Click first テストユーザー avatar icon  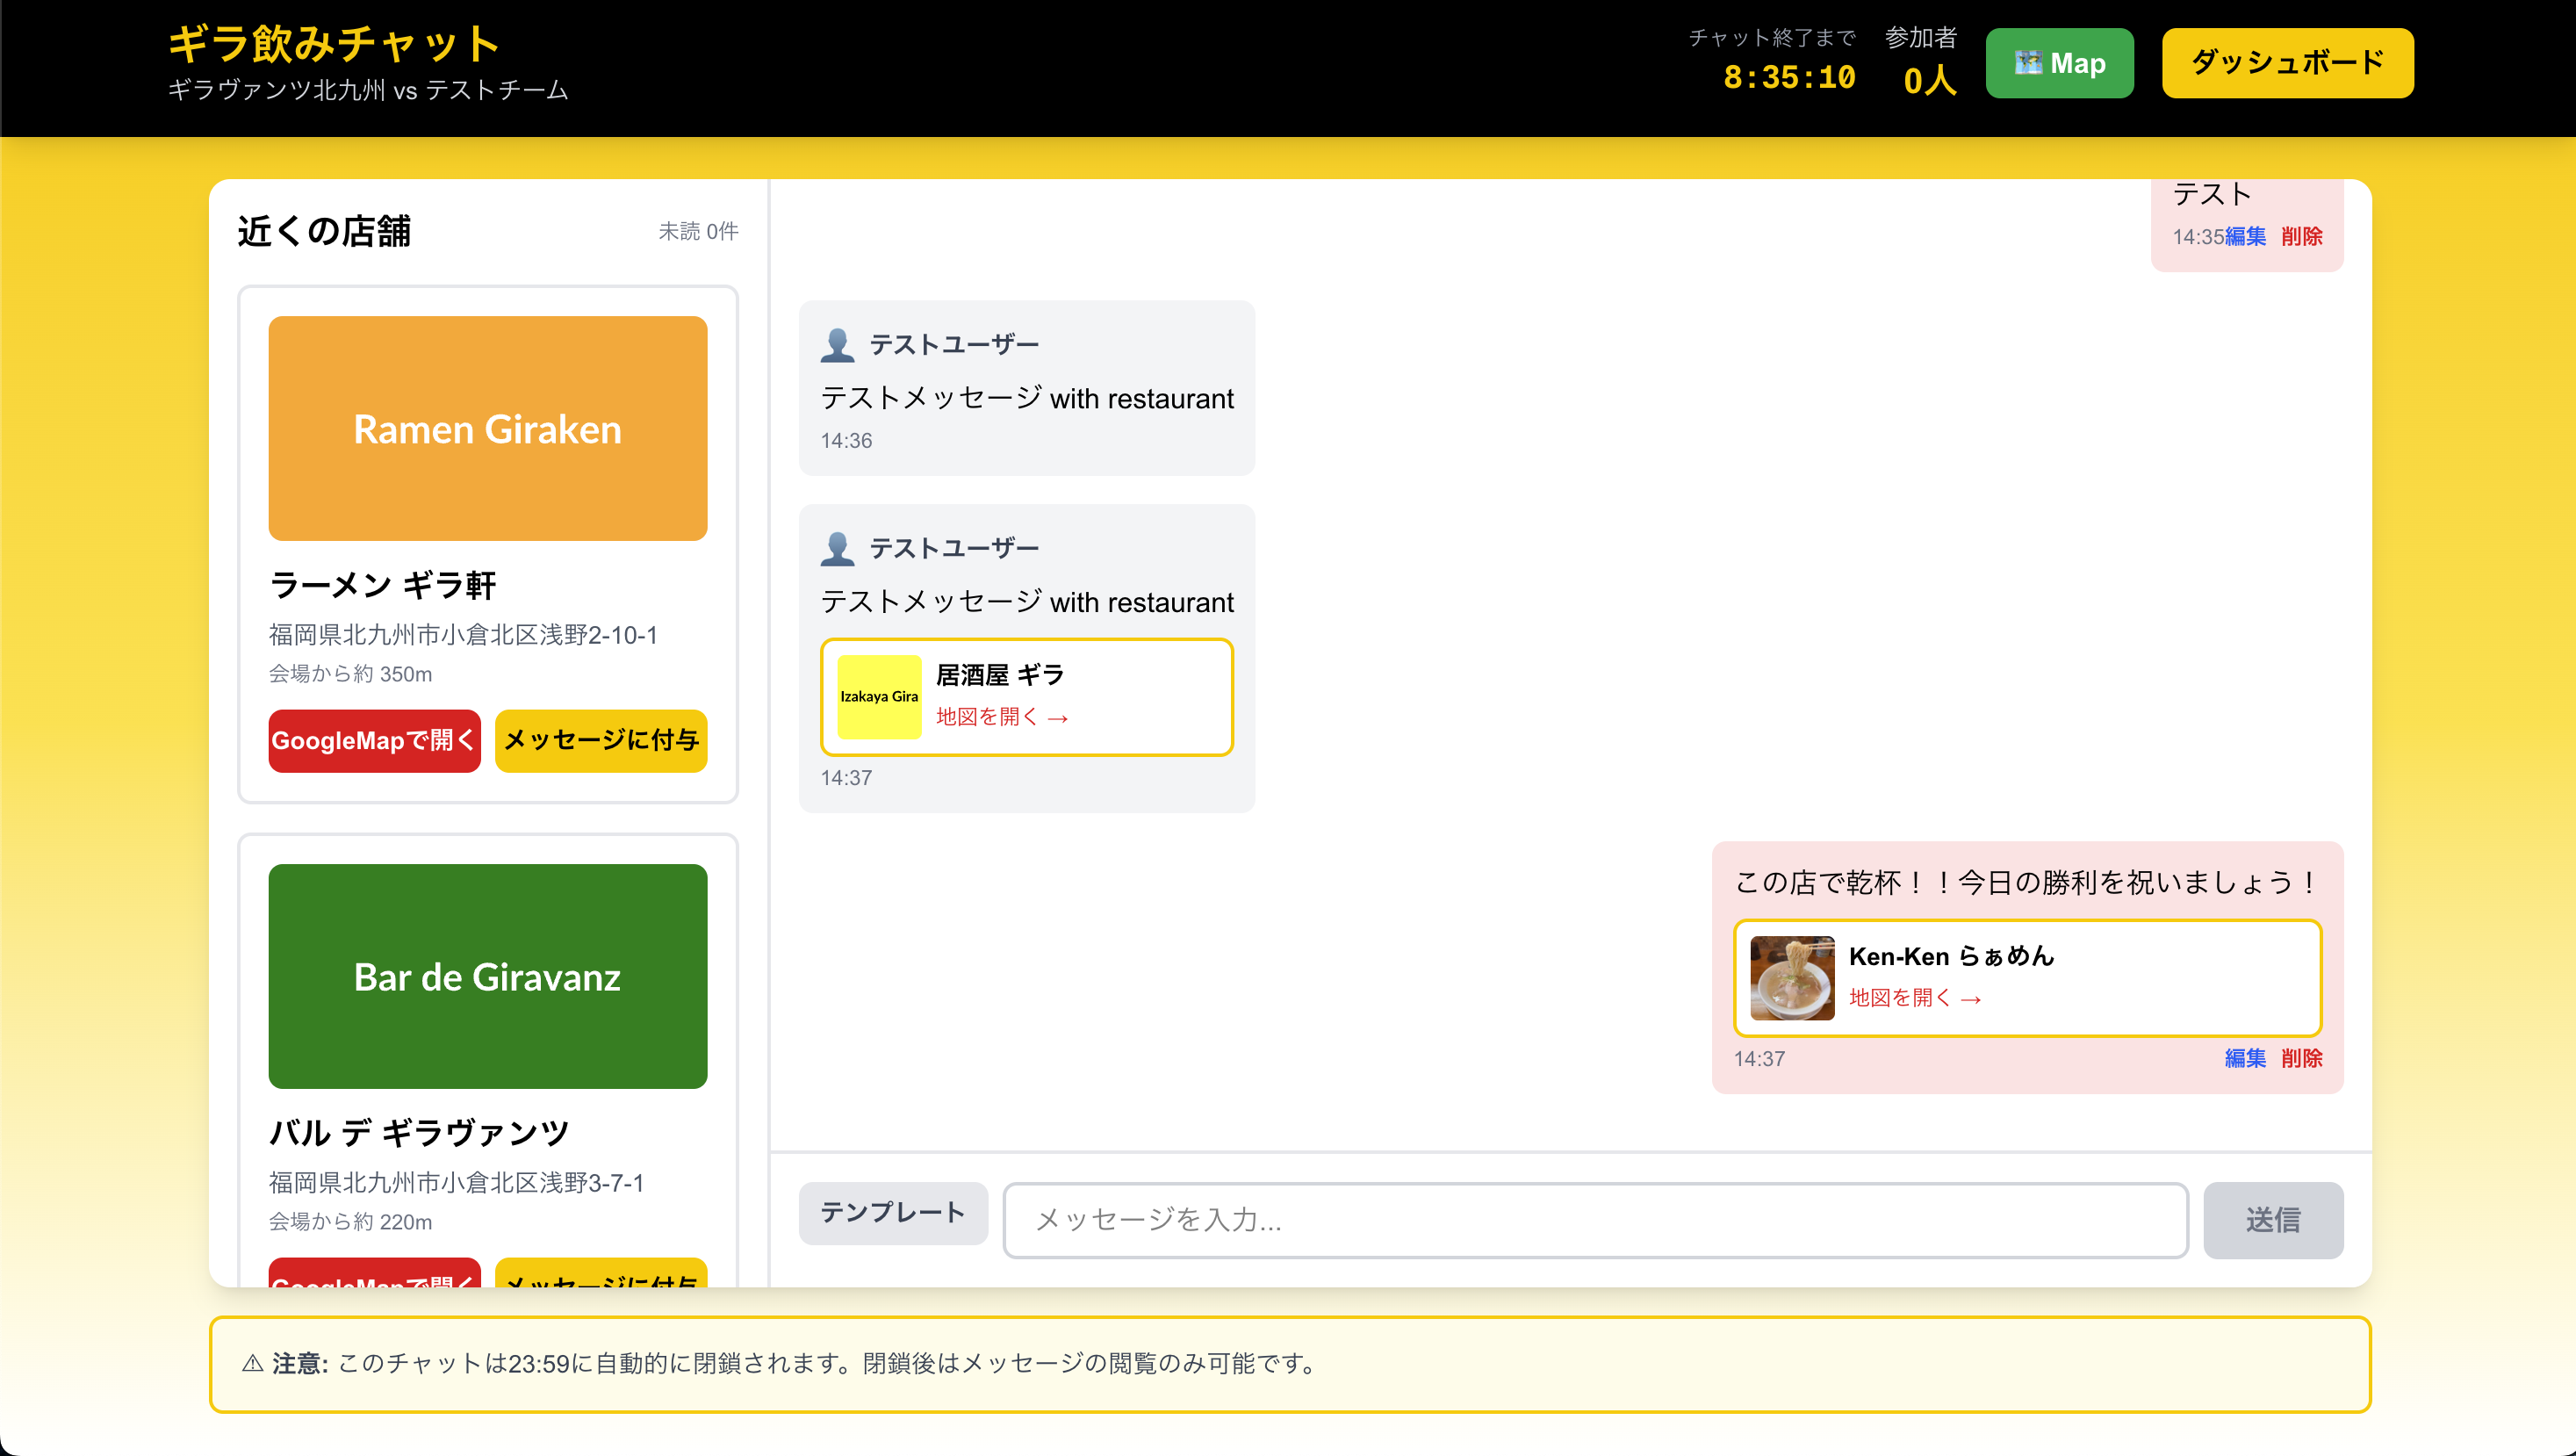[x=837, y=345]
